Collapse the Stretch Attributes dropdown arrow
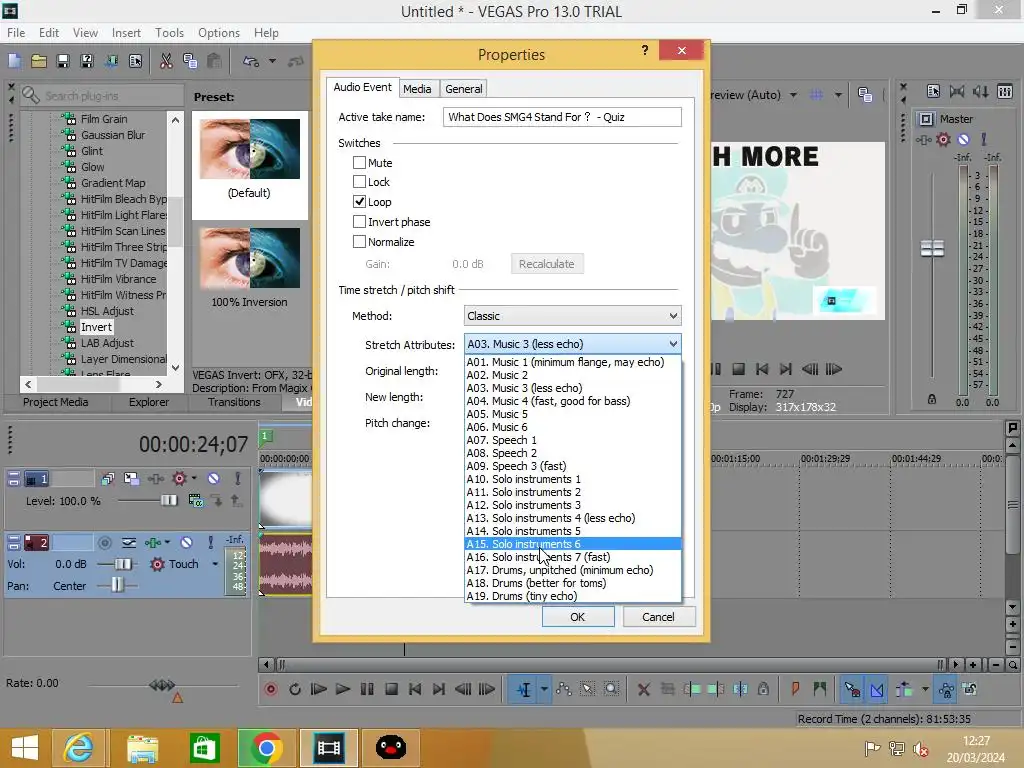The image size is (1024, 768). (x=673, y=344)
